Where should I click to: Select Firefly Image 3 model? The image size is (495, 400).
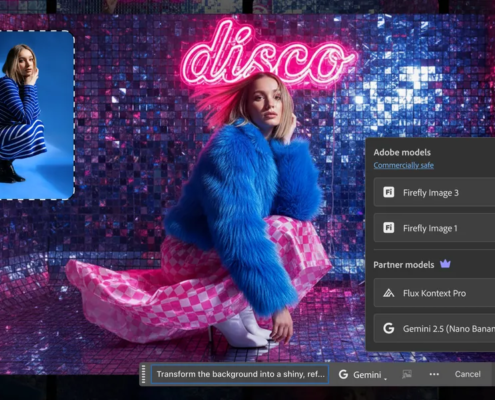(x=434, y=192)
